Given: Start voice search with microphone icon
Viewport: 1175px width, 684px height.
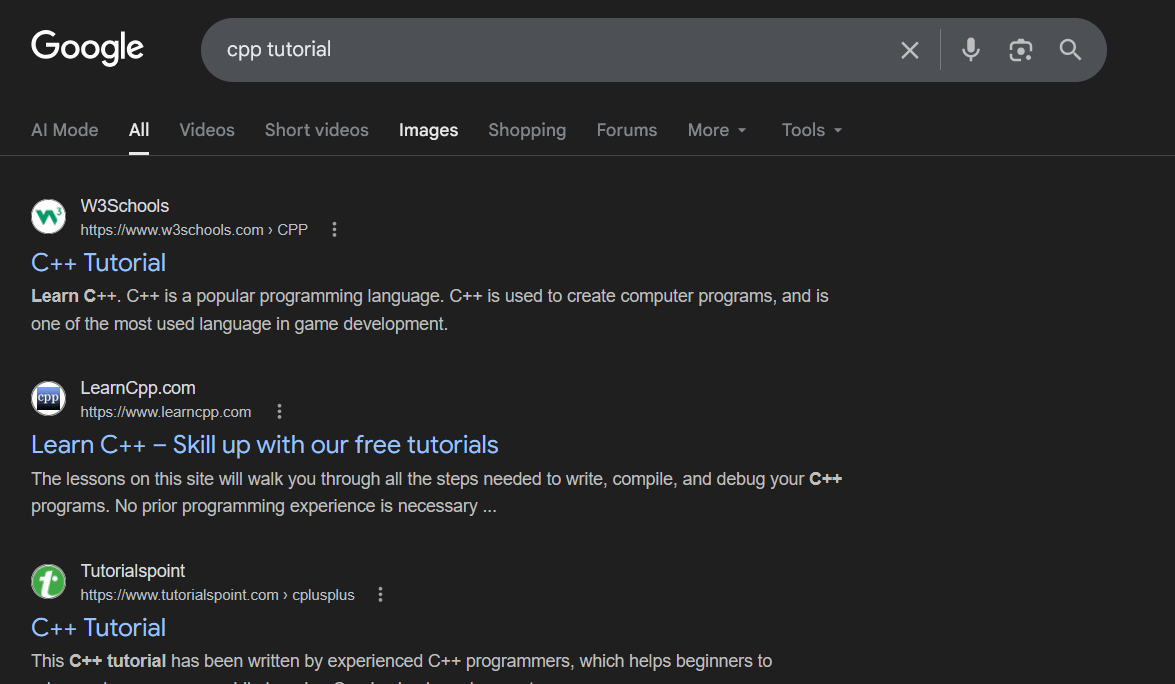Looking at the screenshot, I should (970, 50).
